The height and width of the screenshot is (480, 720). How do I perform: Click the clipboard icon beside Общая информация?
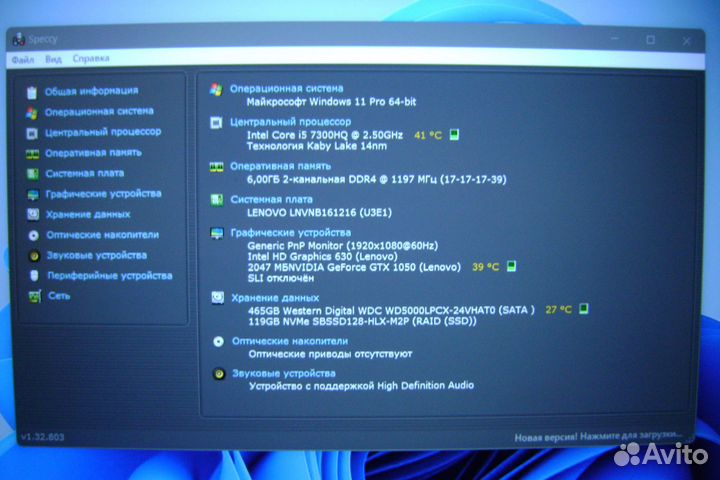(x=32, y=92)
